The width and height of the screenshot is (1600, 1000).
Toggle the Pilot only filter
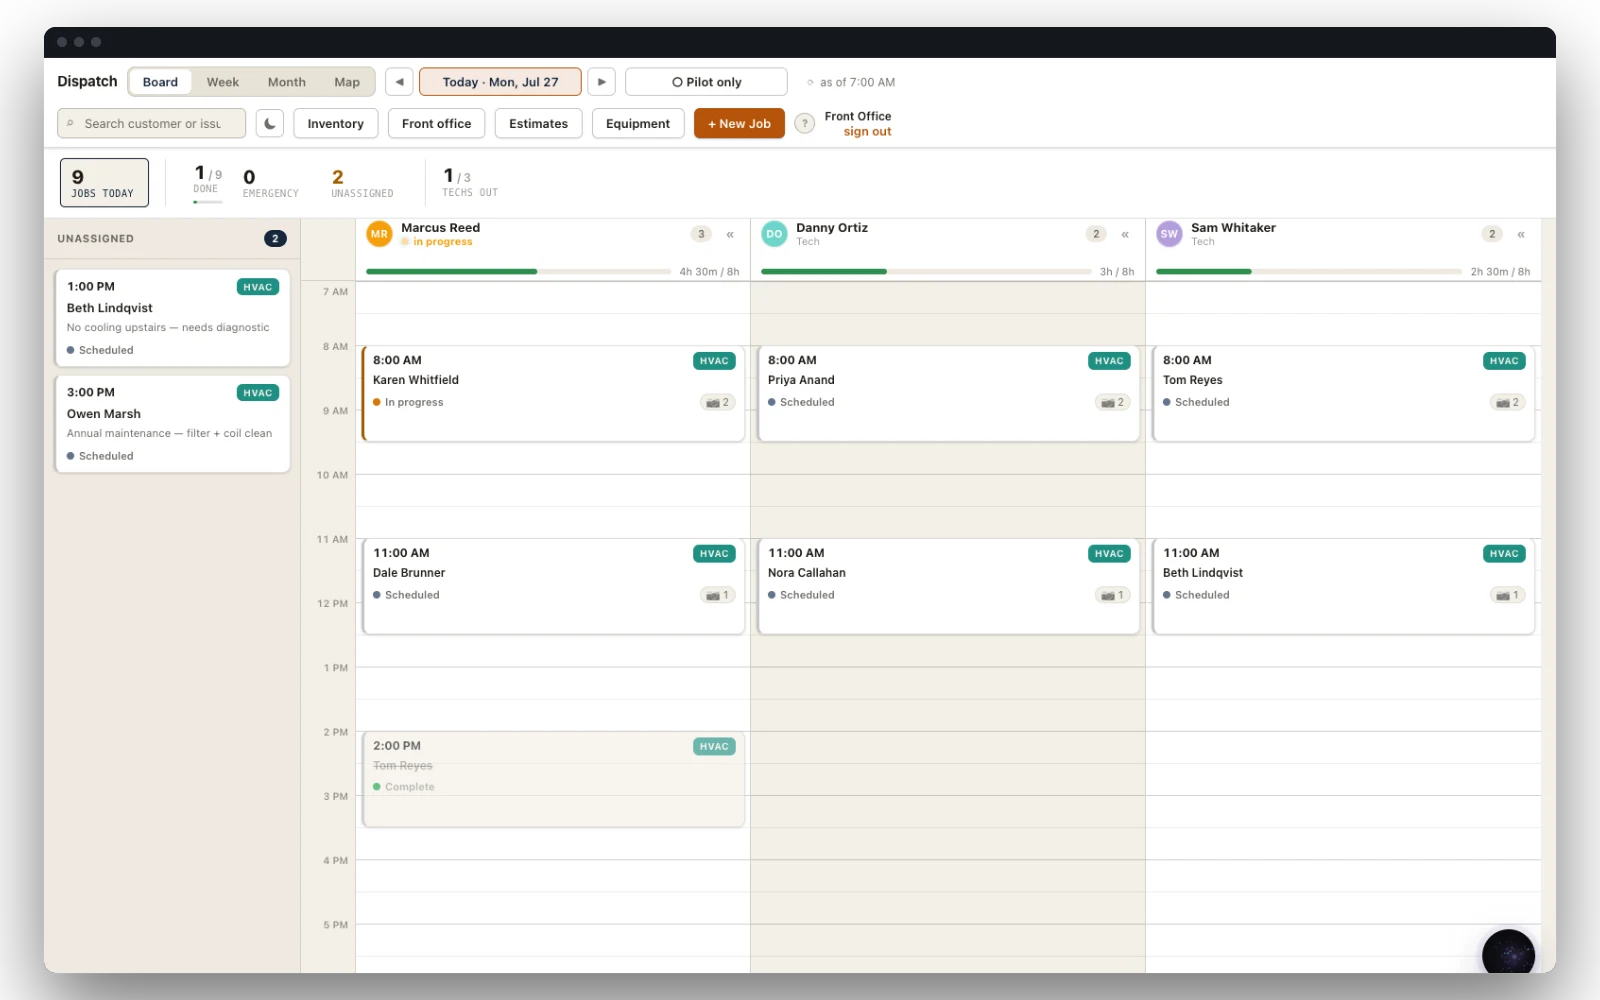pyautogui.click(x=706, y=82)
